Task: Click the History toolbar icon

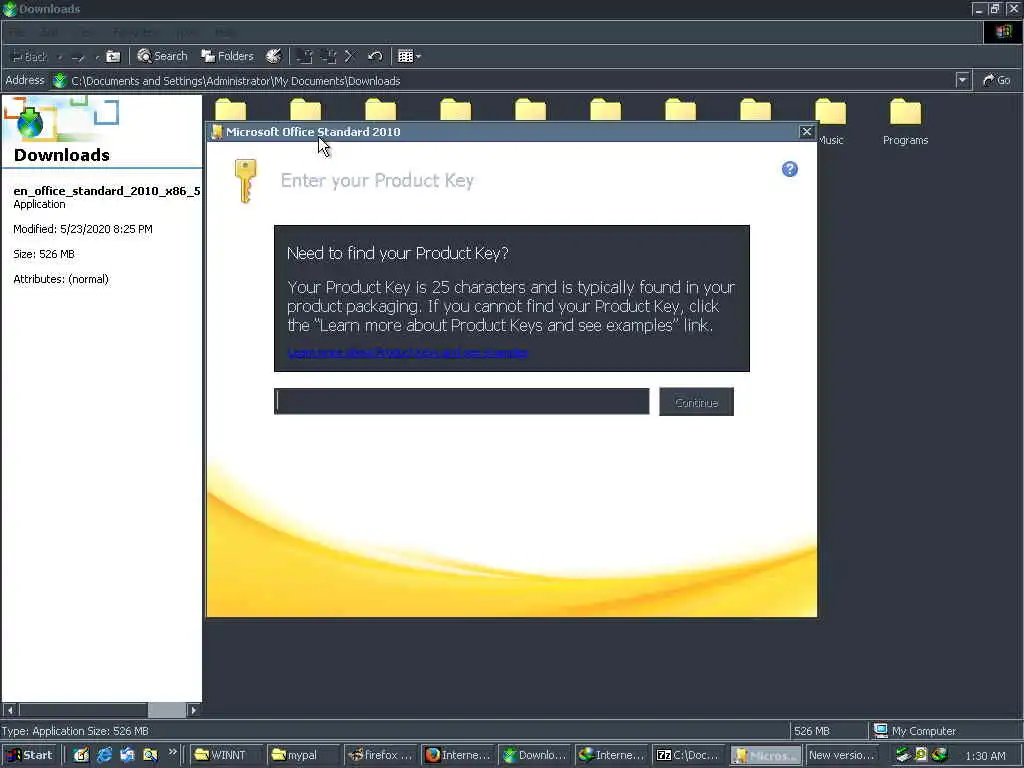Action: click(273, 57)
